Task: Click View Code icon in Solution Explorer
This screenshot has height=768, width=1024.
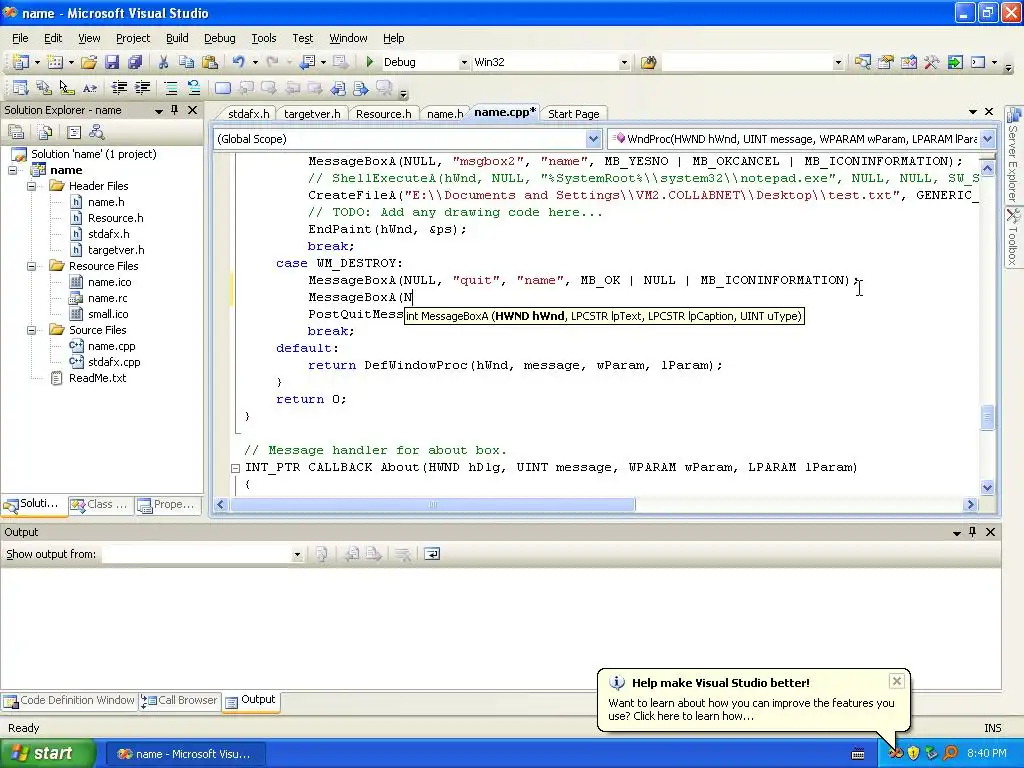Action: [x=74, y=133]
